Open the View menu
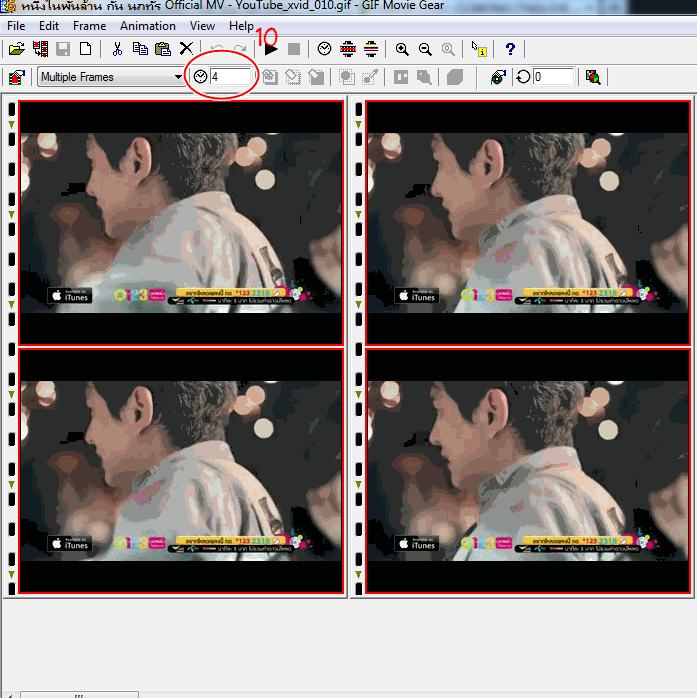The height and width of the screenshot is (698, 697). (x=203, y=26)
